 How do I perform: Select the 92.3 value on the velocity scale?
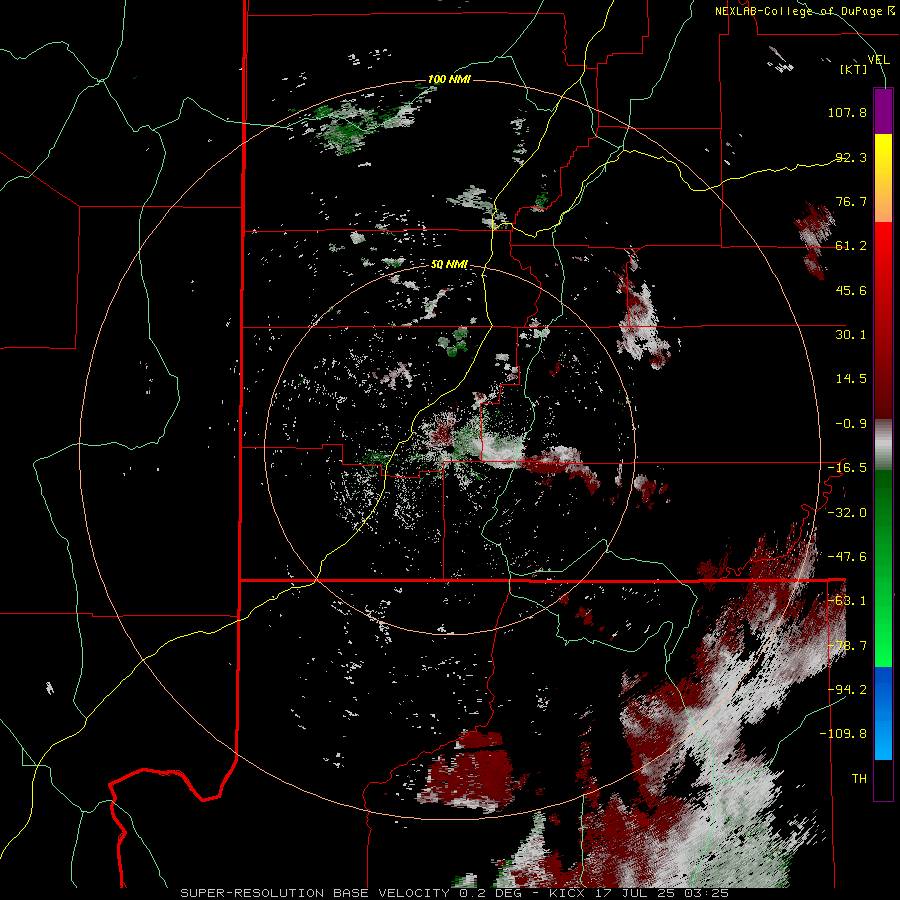click(x=851, y=157)
